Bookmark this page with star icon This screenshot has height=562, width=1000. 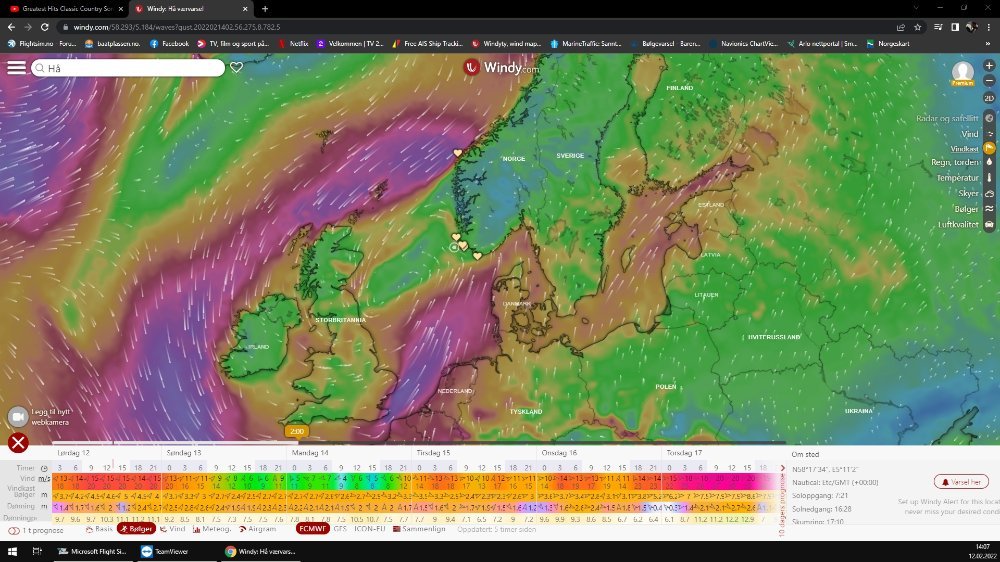tap(918, 27)
